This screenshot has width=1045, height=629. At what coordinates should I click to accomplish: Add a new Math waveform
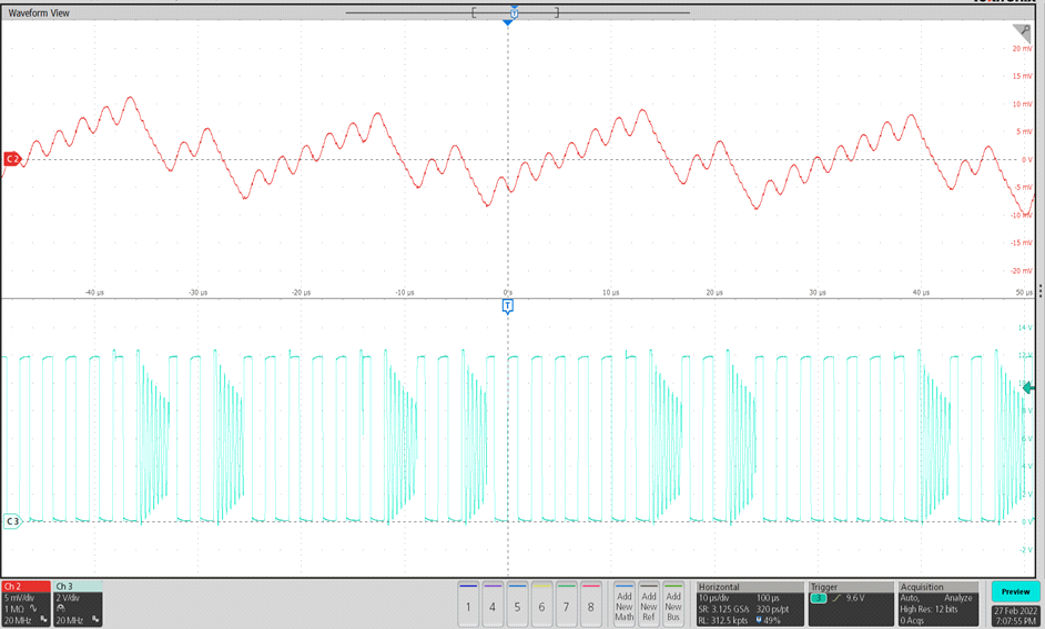coord(624,604)
